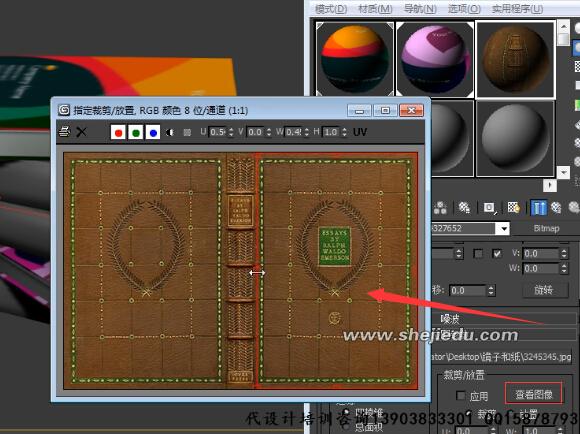The image size is (580, 434).
Task: Click the 旋转 button
Action: tap(544, 290)
